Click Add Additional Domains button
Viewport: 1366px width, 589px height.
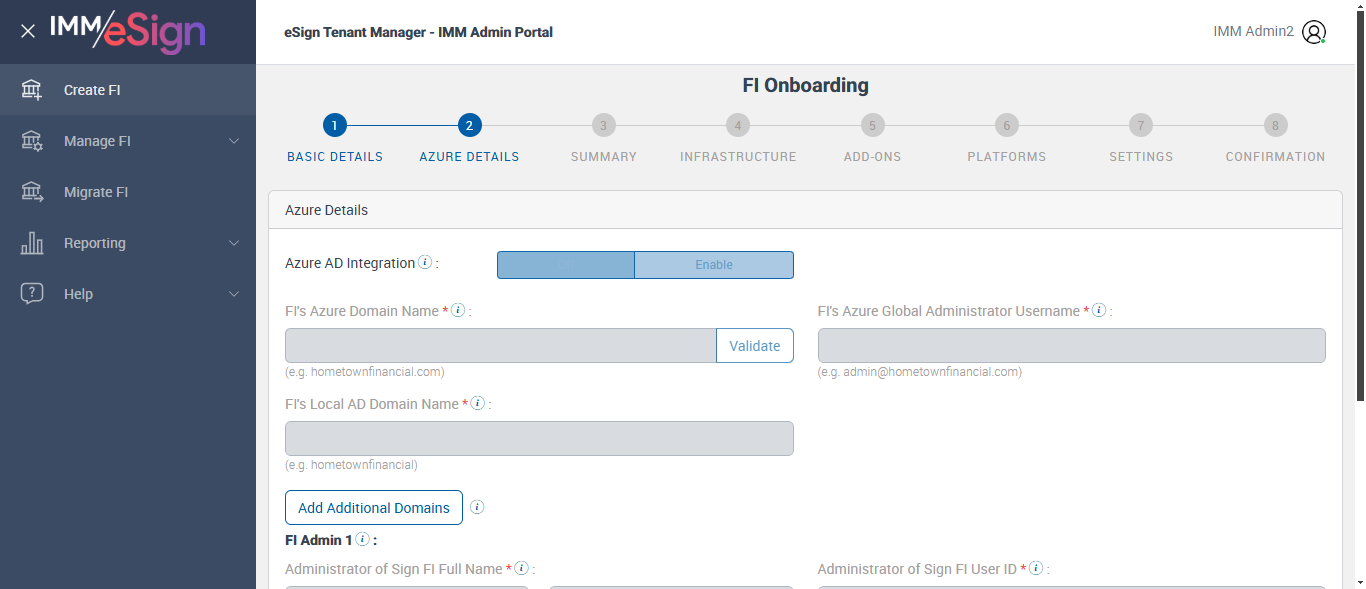coord(374,508)
